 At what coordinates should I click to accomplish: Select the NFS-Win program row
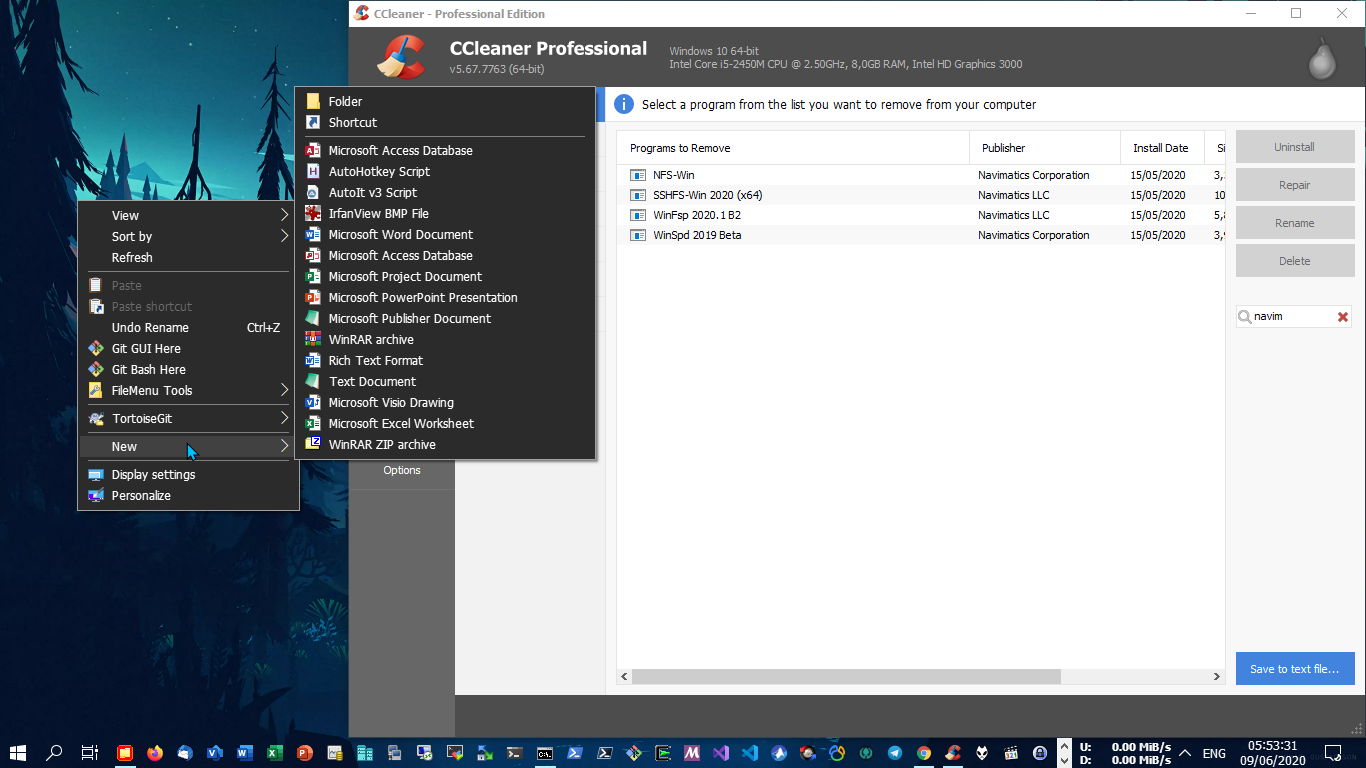[x=921, y=175]
